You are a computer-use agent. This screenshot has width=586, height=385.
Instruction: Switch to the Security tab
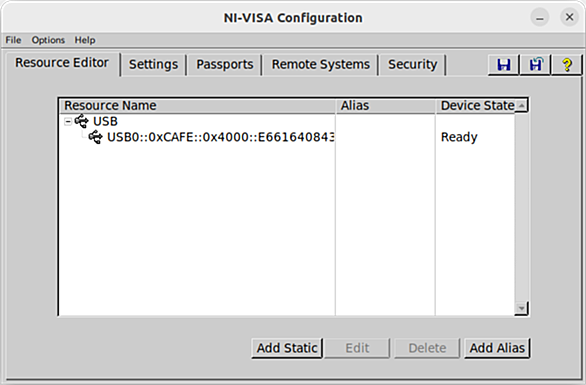[412, 65]
